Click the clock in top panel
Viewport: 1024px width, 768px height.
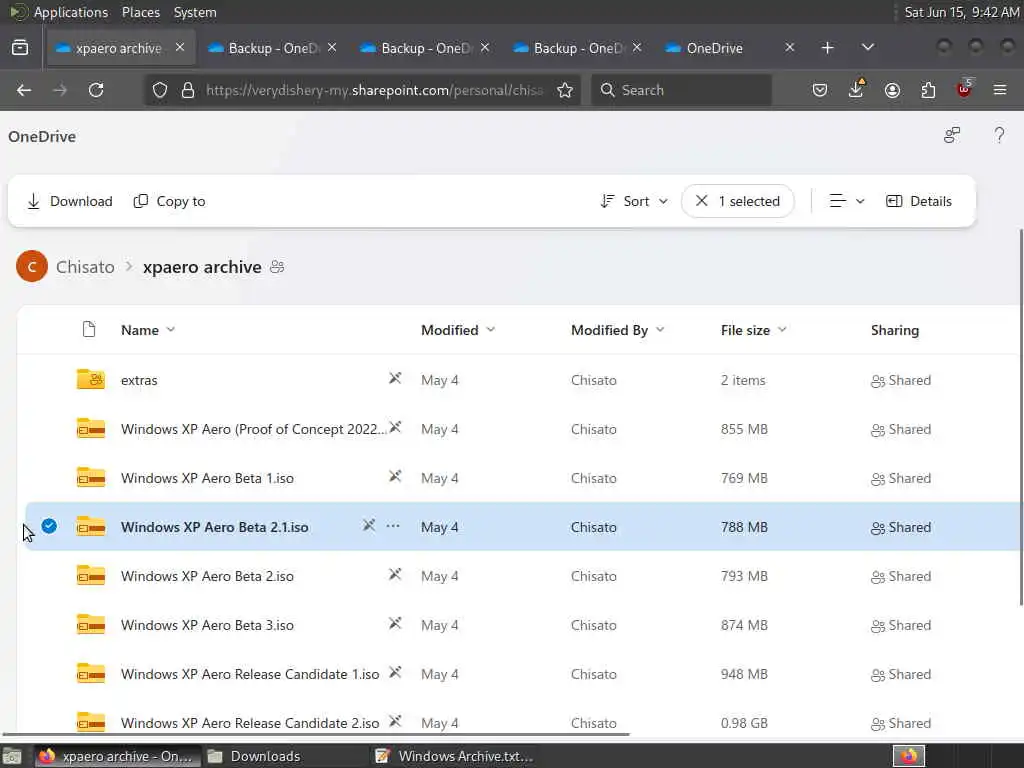[x=961, y=12]
